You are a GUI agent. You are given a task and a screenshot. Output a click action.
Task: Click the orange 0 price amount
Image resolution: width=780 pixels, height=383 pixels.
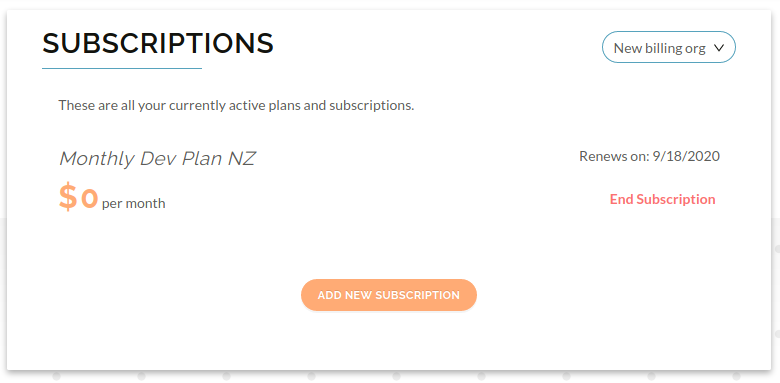tap(89, 197)
